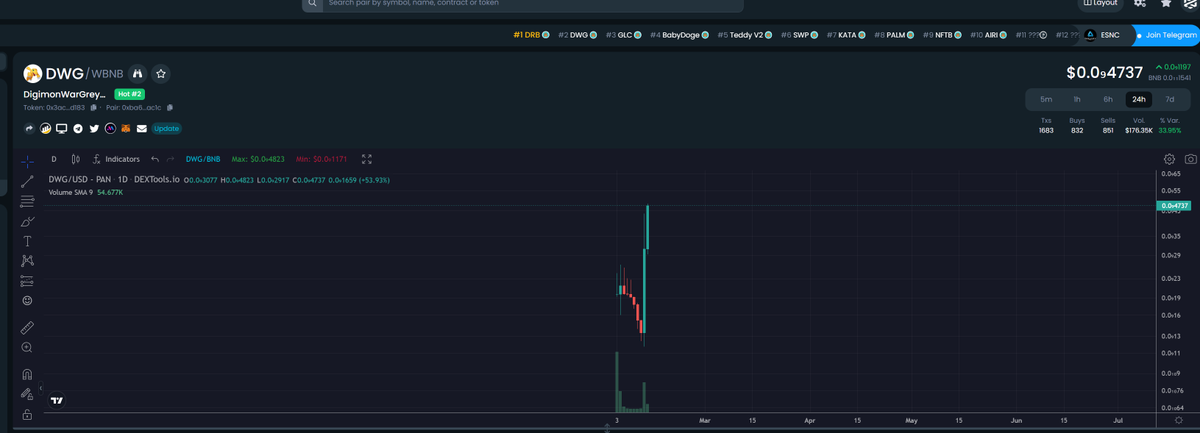Viewport: 1200px width, 433px height.
Task: Open hot pair #8 PALM
Action: click(895, 35)
